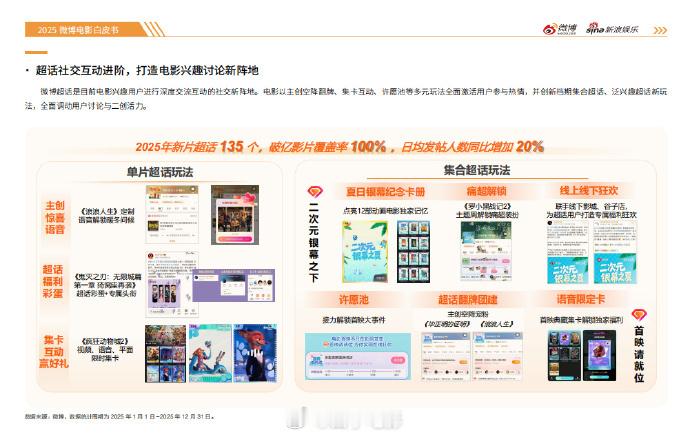Click the Weibo logo in the header
This screenshot has height=437, width=690.
[559, 29]
